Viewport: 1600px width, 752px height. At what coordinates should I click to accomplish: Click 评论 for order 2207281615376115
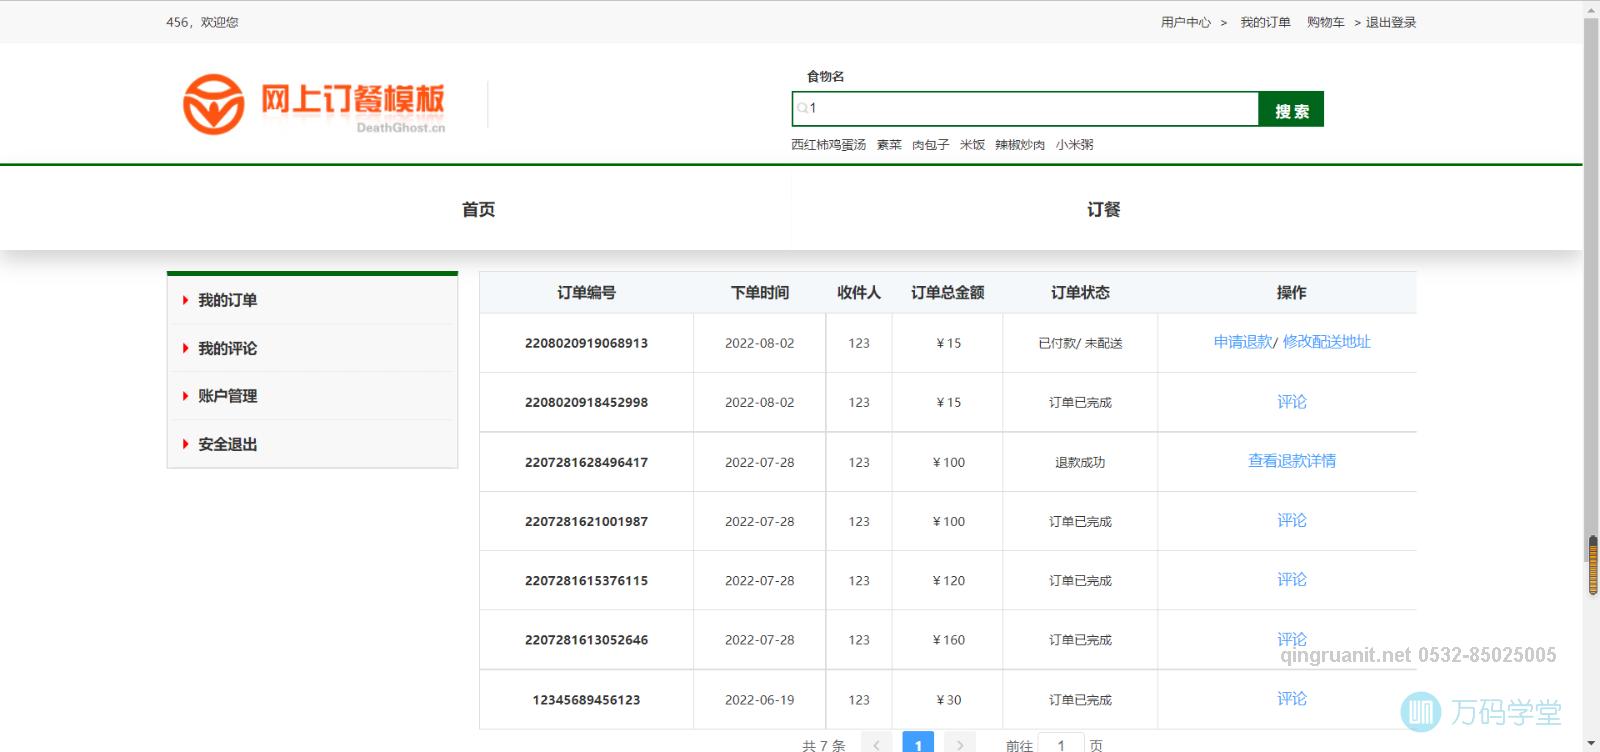click(x=1292, y=579)
